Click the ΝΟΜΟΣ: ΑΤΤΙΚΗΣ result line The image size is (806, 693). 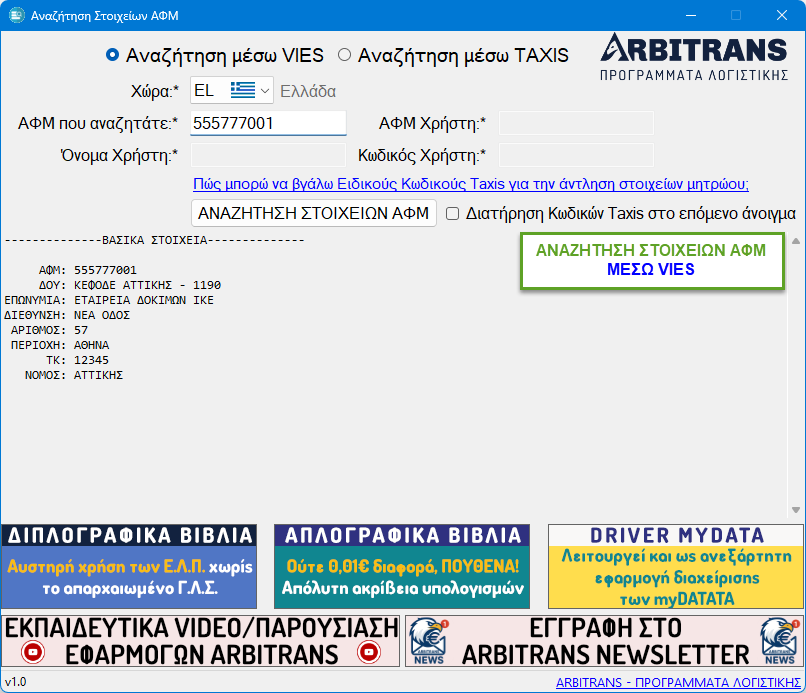tap(74, 375)
